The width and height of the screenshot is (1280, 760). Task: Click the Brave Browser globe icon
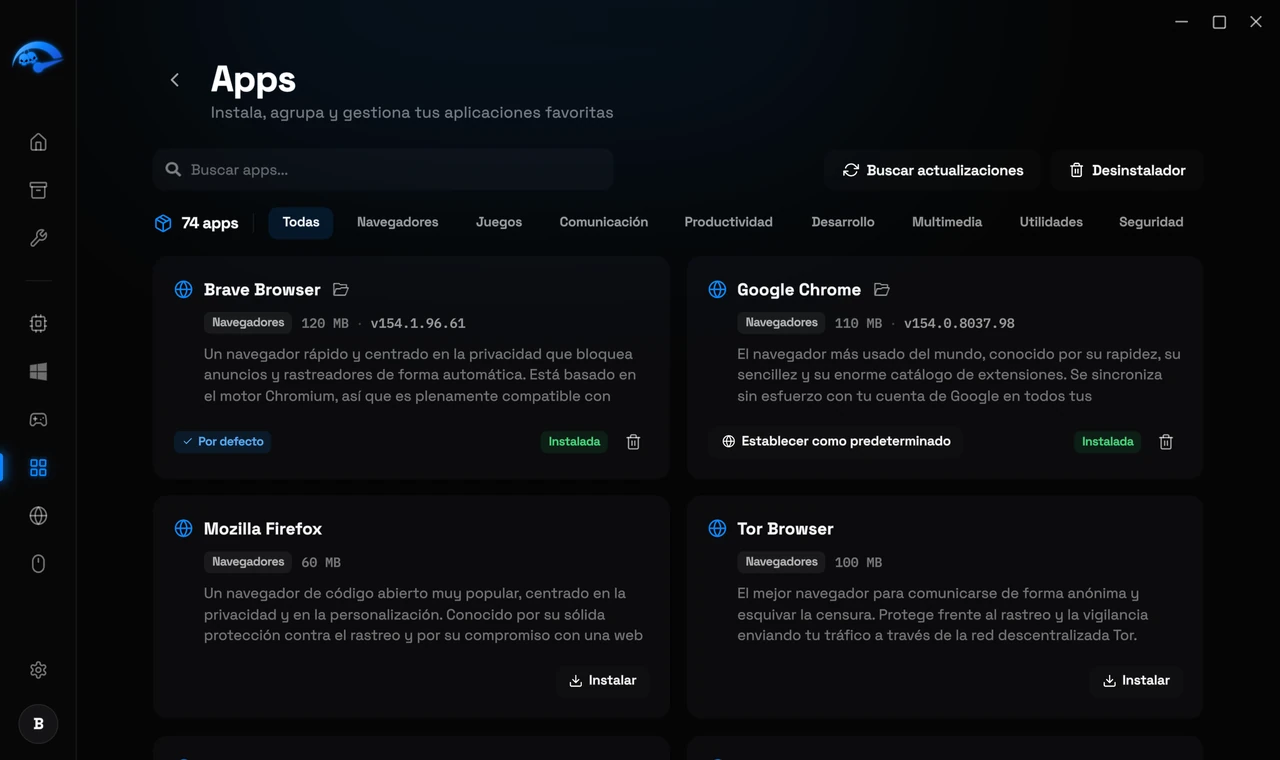point(184,289)
